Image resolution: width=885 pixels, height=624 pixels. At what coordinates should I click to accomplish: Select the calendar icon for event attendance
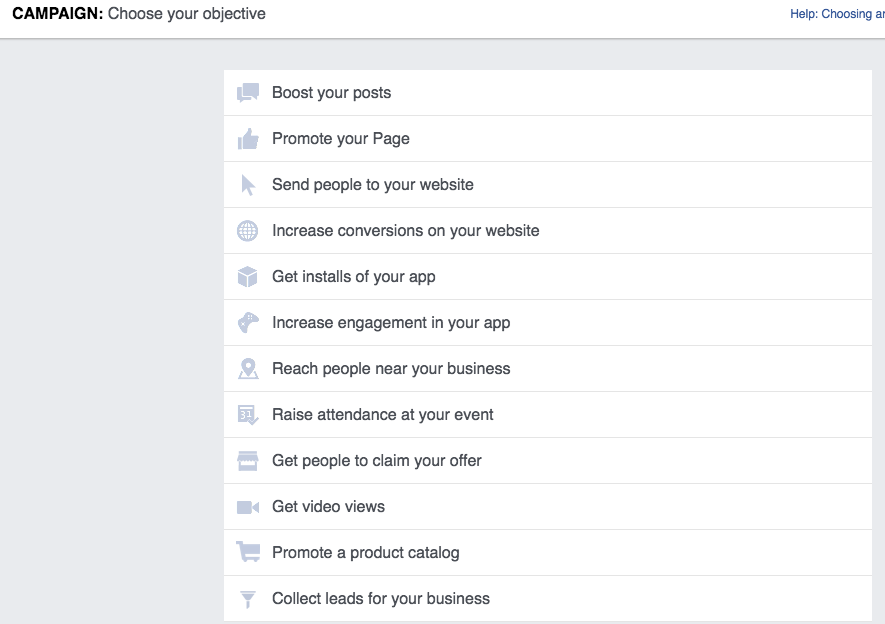point(247,414)
